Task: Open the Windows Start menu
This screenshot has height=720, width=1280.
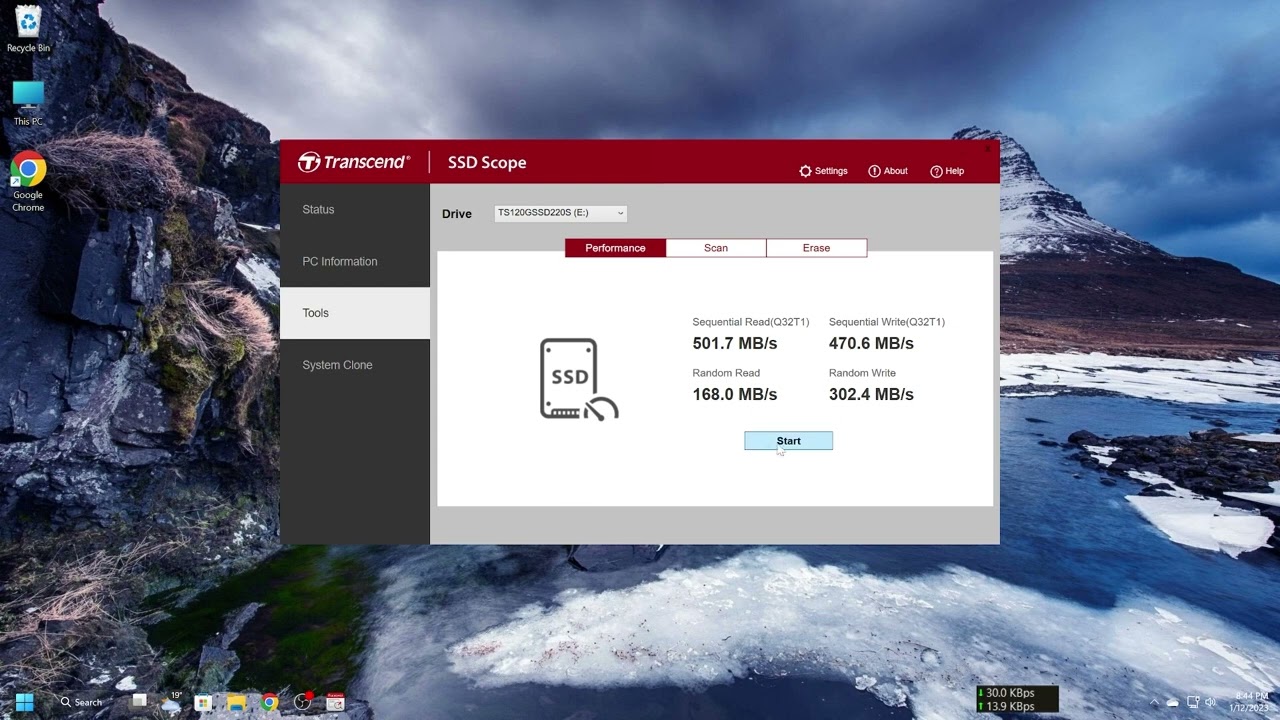Action: (25, 702)
